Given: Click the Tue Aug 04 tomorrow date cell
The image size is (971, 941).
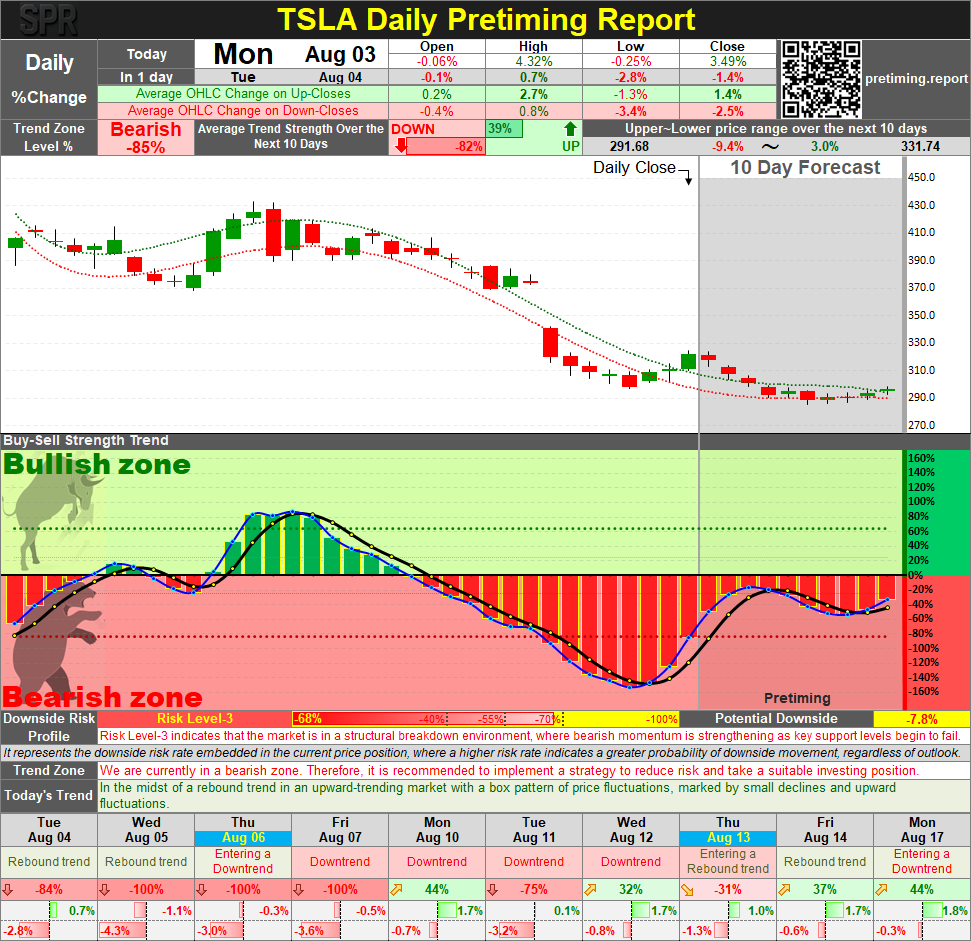Looking at the screenshot, I should 292,77.
